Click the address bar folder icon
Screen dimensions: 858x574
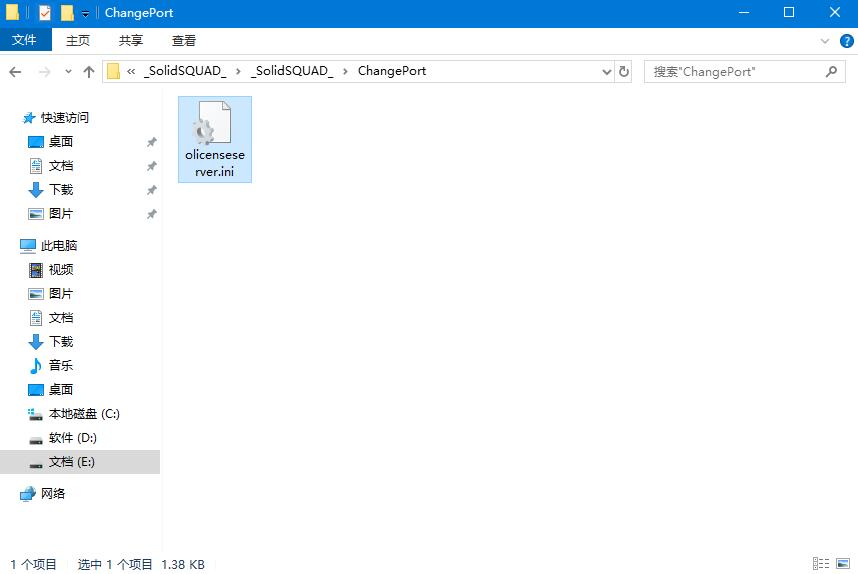click(113, 71)
